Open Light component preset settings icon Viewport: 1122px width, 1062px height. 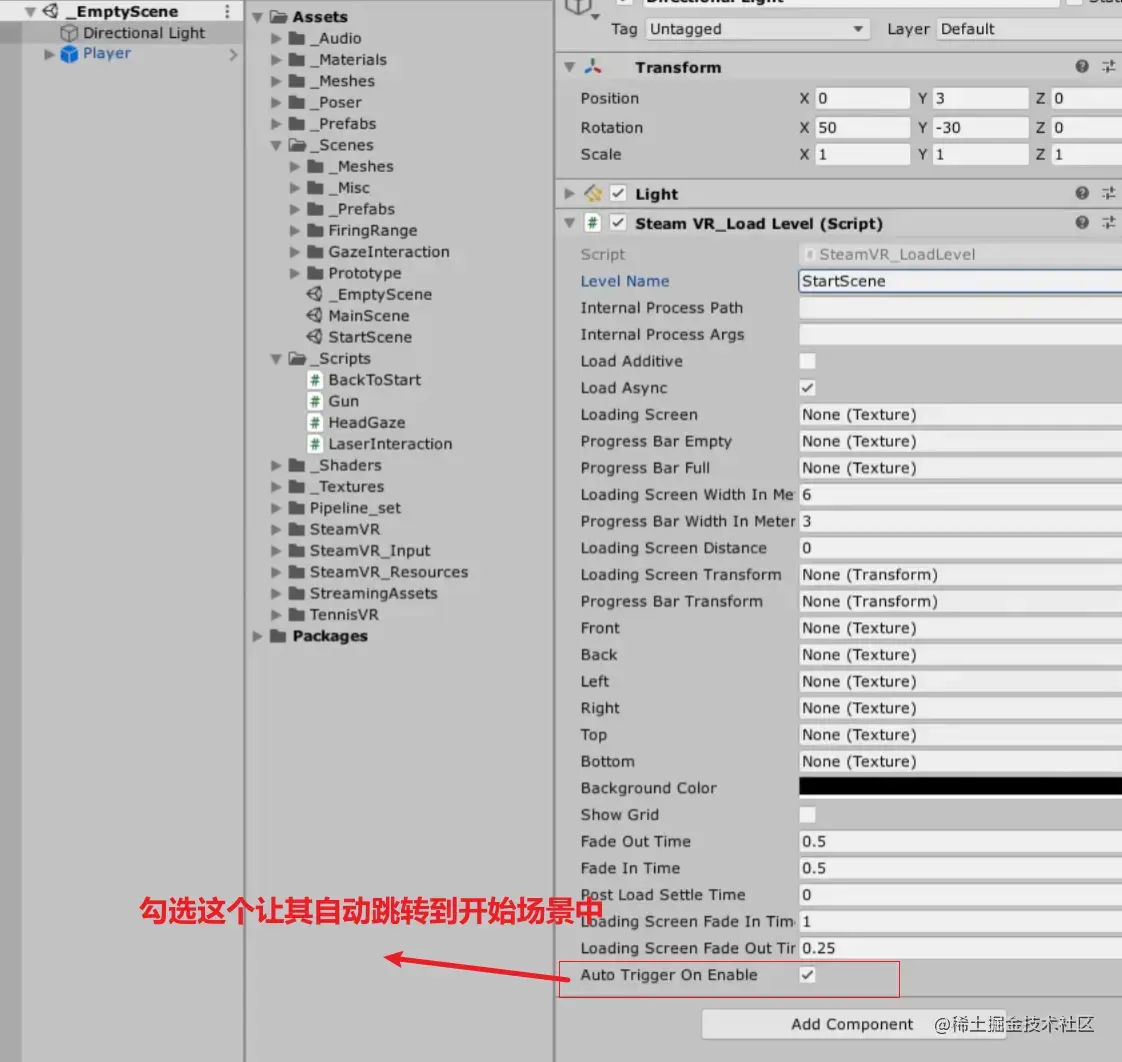(x=1108, y=193)
